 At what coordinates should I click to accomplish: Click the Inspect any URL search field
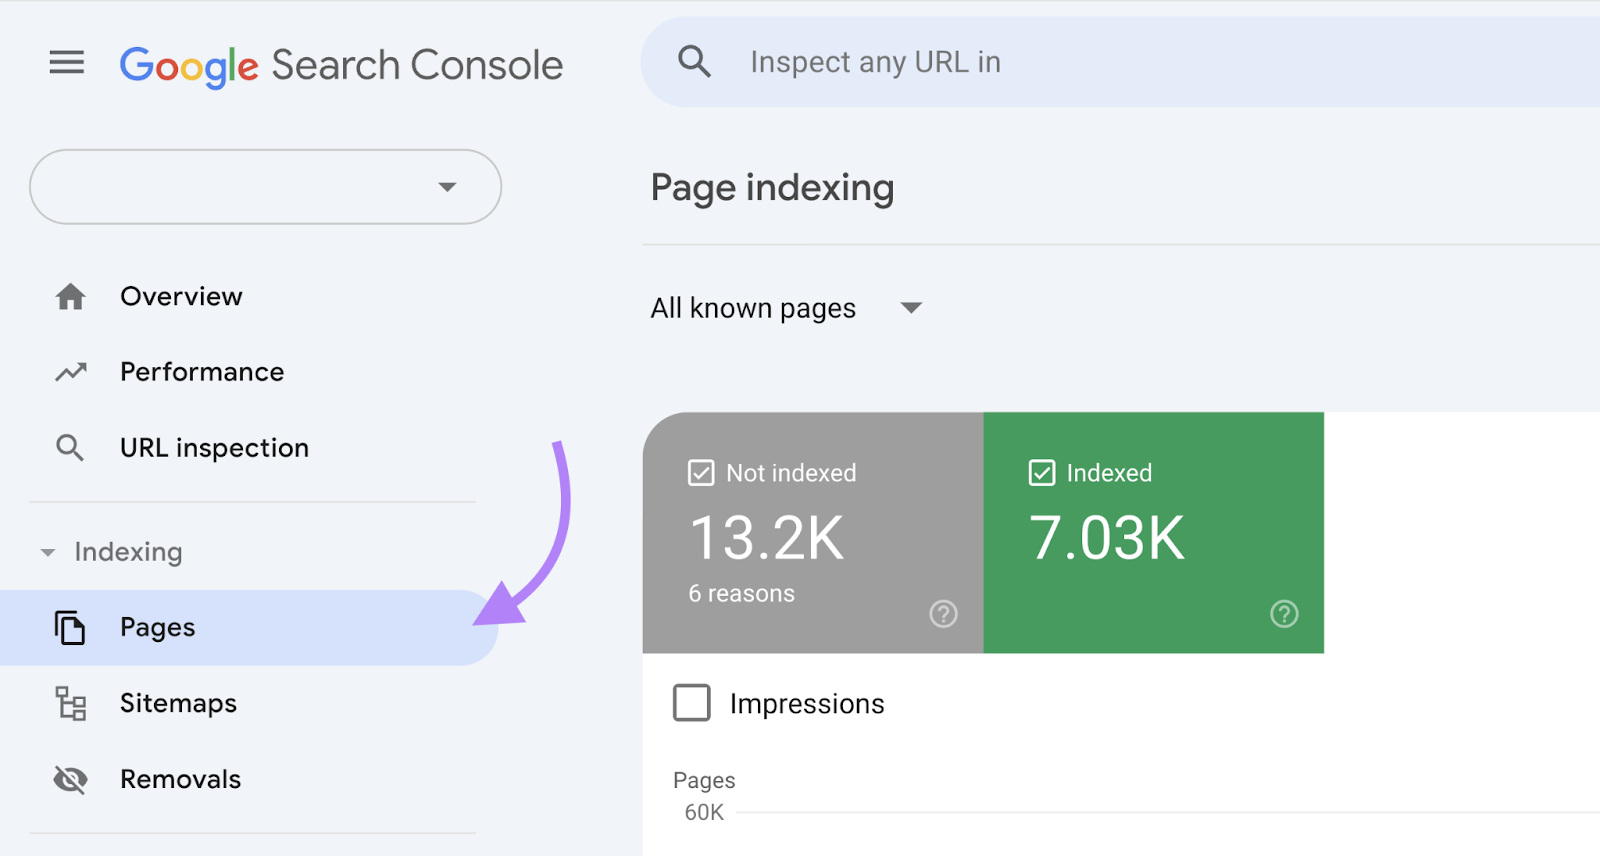tap(1100, 62)
